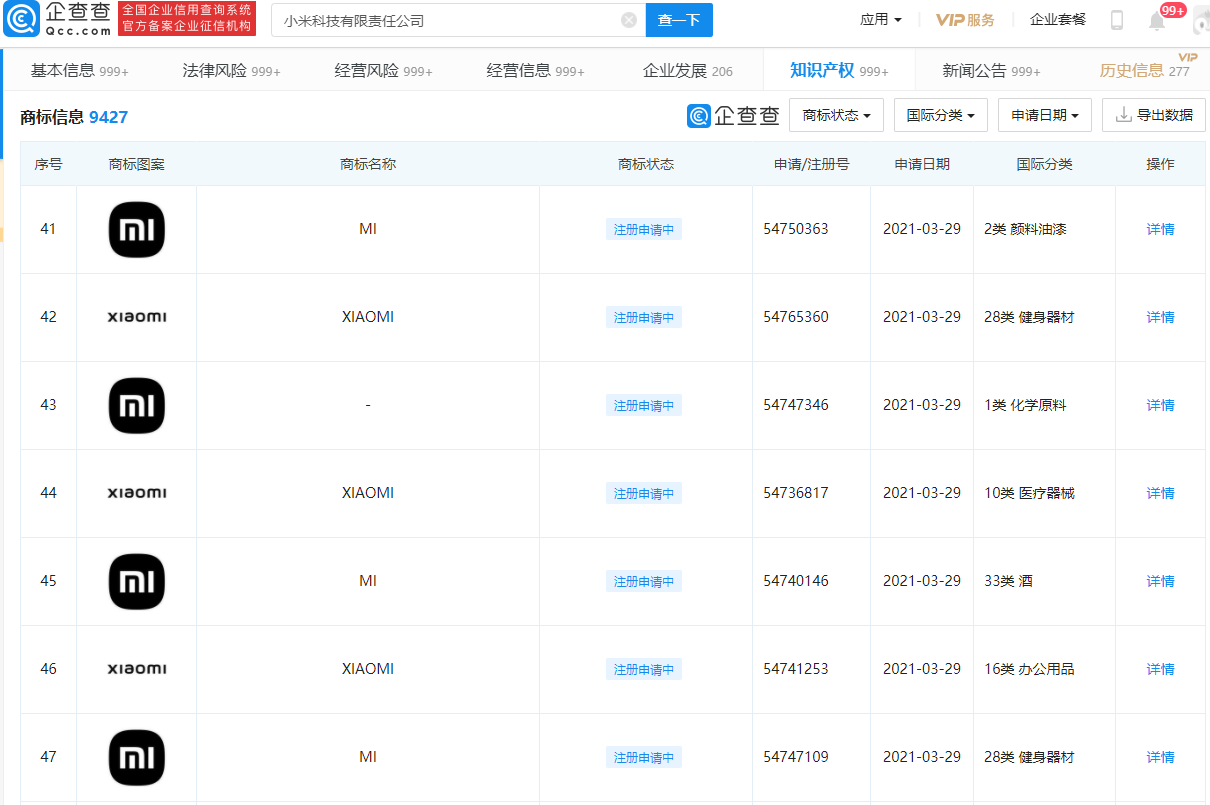The width and height of the screenshot is (1210, 805).
Task: Click the 企查查 badge beside the filter bar
Action: coord(732,115)
